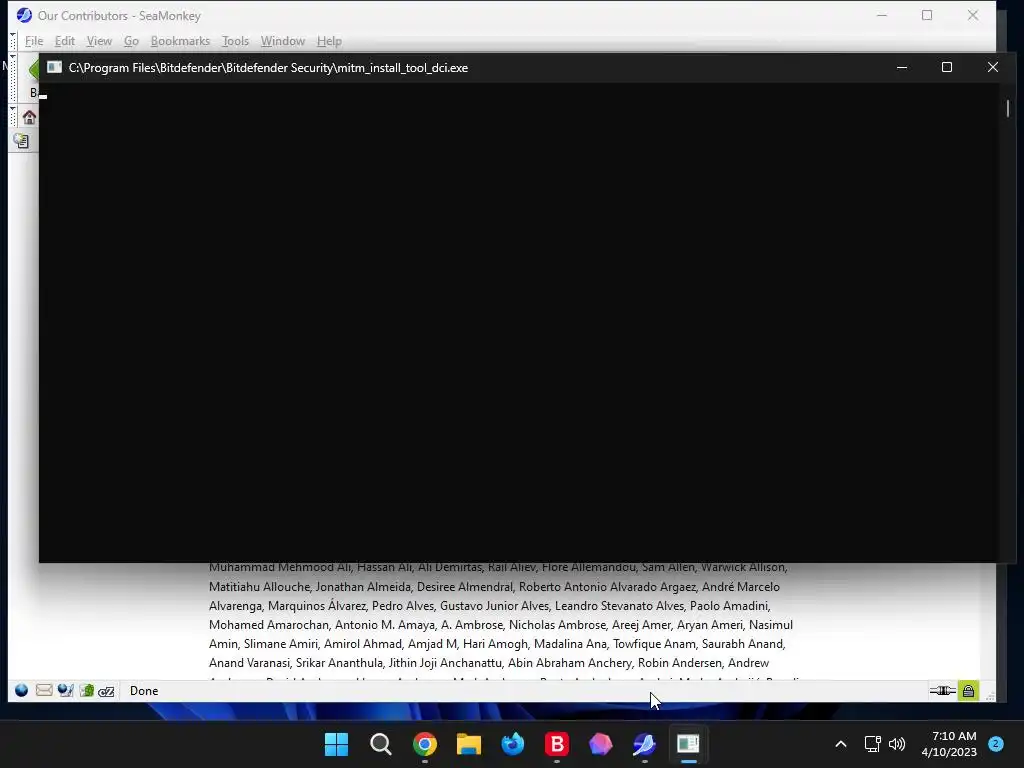1024x768 pixels.
Task: Click the name 'Robin Andersen'
Action: (x=680, y=663)
